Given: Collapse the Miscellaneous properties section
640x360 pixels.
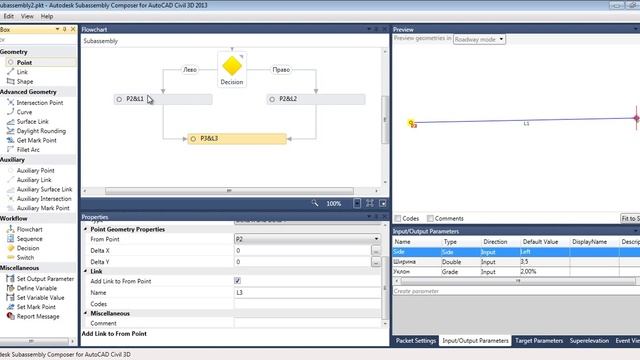Looking at the screenshot, I should [x=86, y=313].
